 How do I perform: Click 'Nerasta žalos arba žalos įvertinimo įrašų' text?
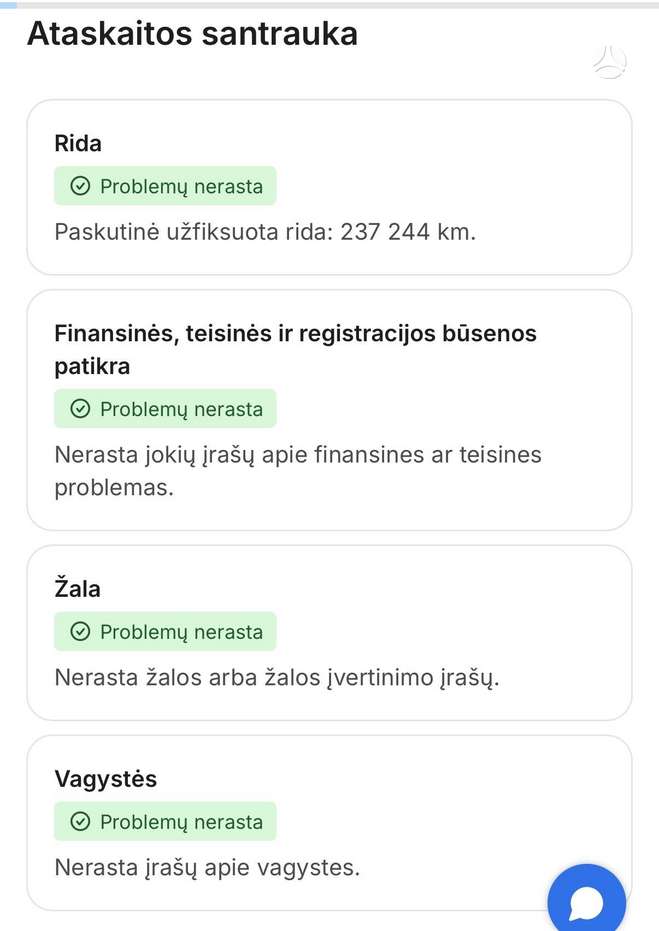pos(277,677)
